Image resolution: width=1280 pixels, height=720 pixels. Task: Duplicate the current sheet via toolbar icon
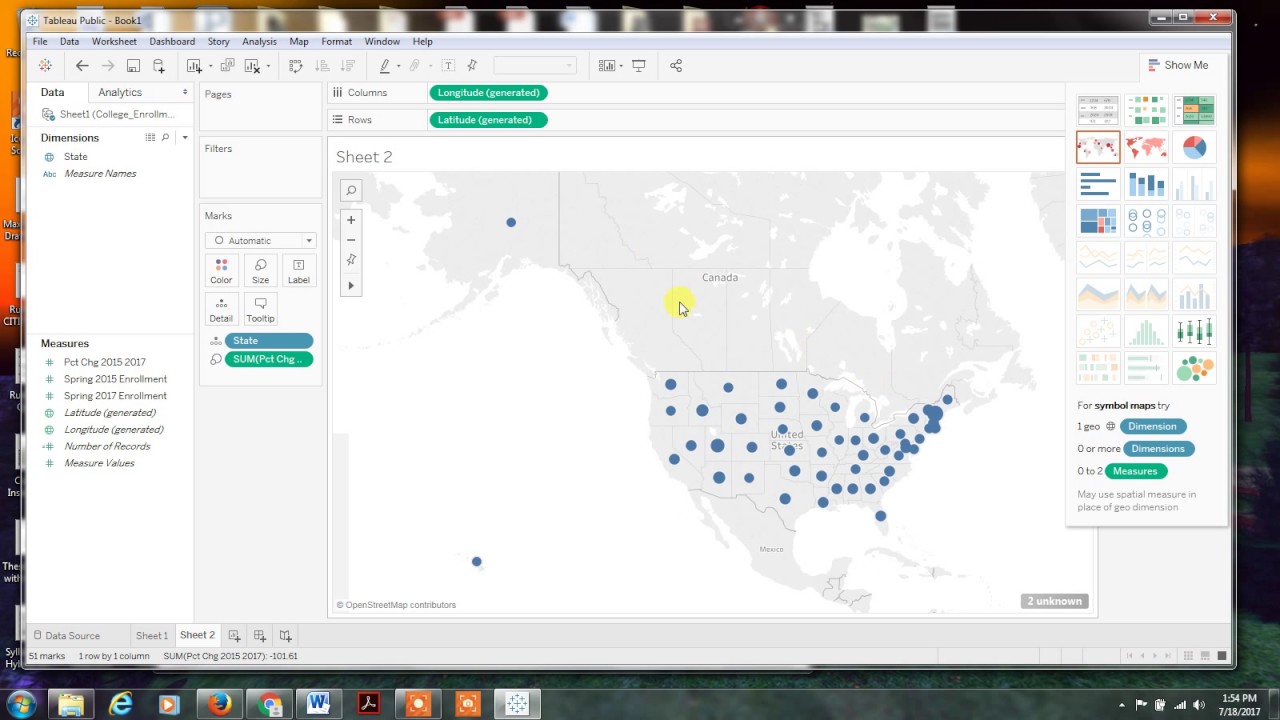[227, 66]
